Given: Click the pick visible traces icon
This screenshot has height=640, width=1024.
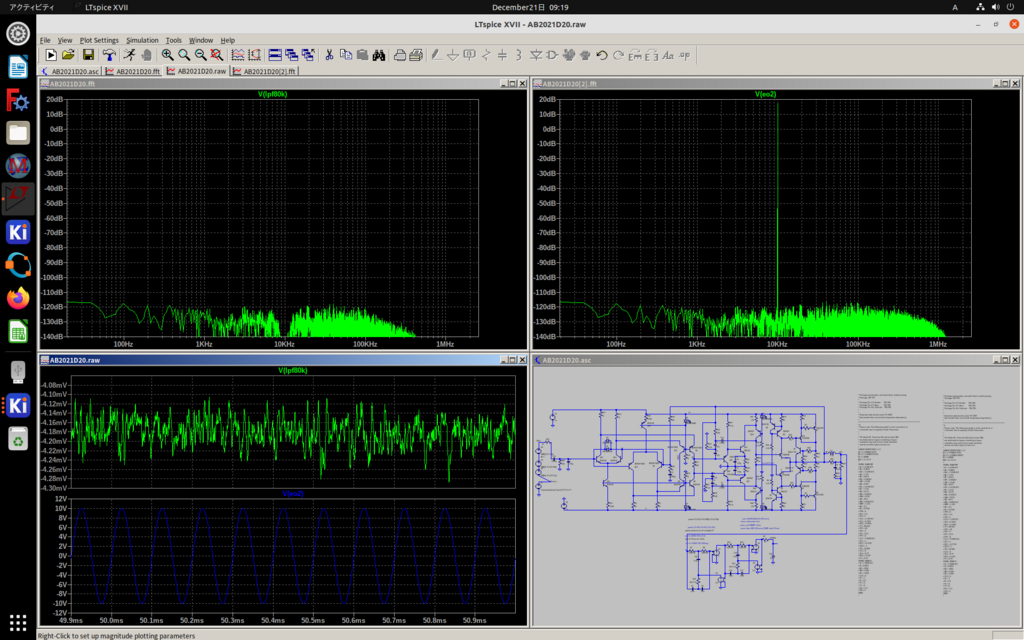Looking at the screenshot, I should coord(238,56).
